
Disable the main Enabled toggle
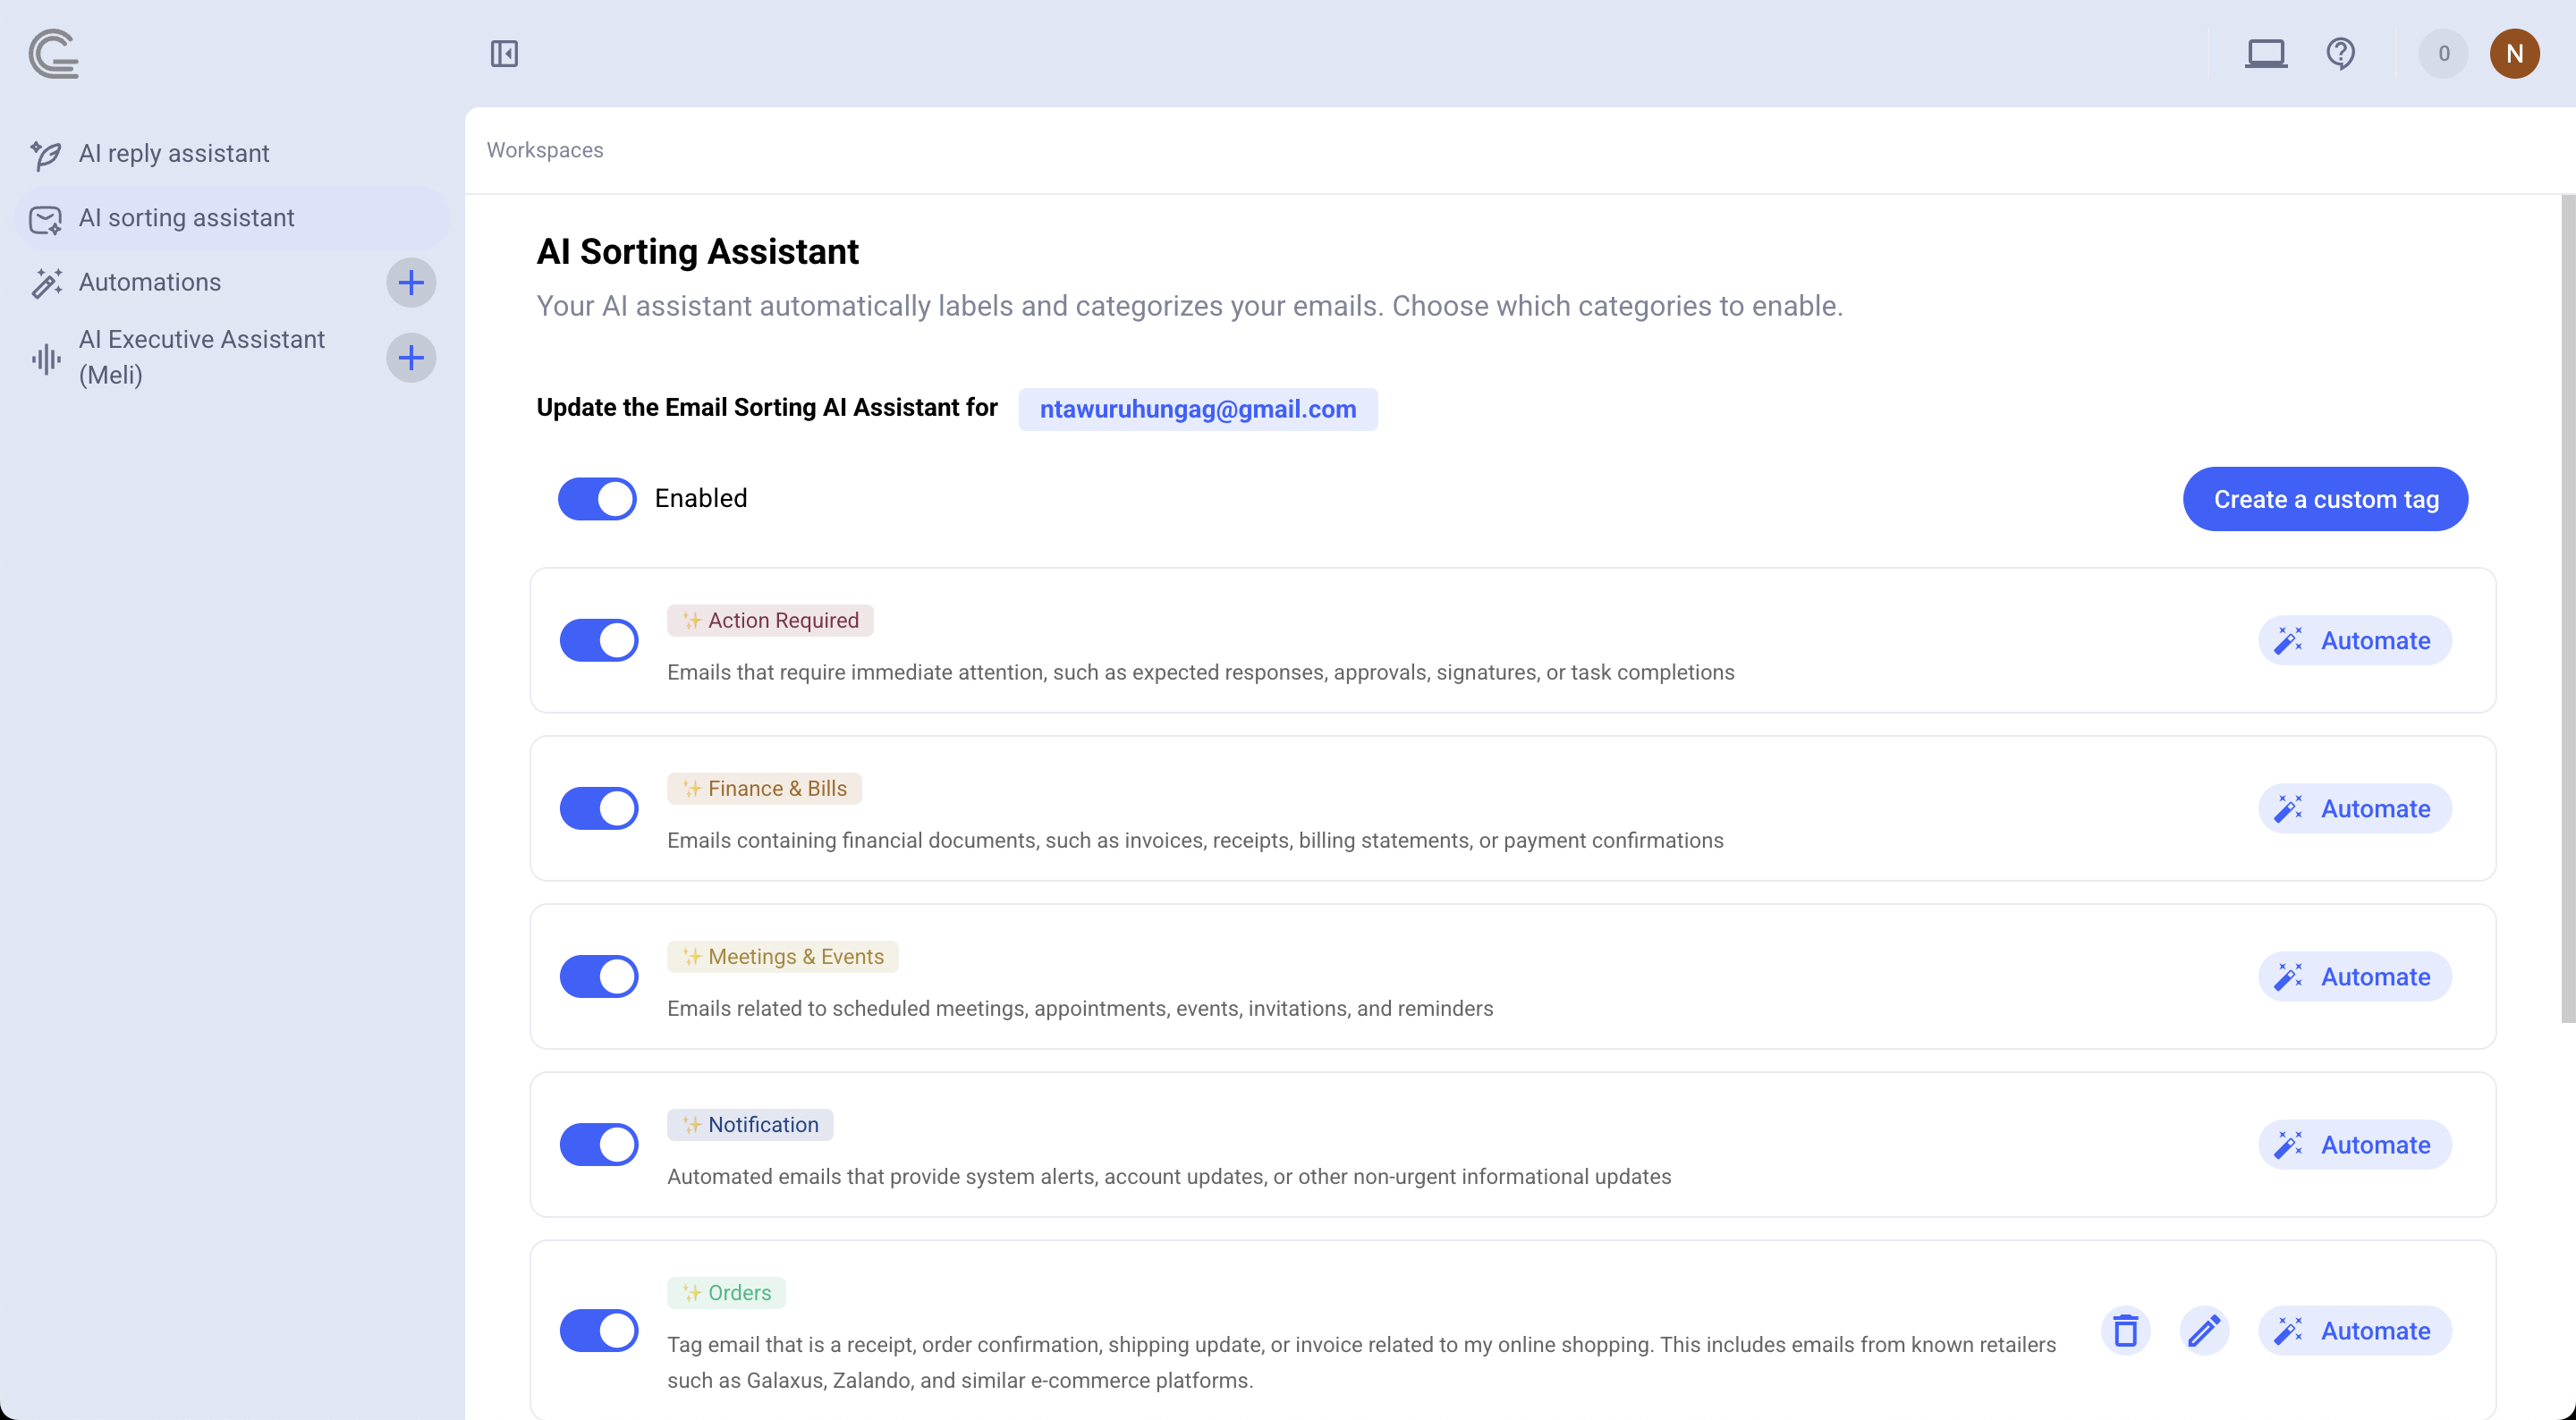(x=597, y=499)
